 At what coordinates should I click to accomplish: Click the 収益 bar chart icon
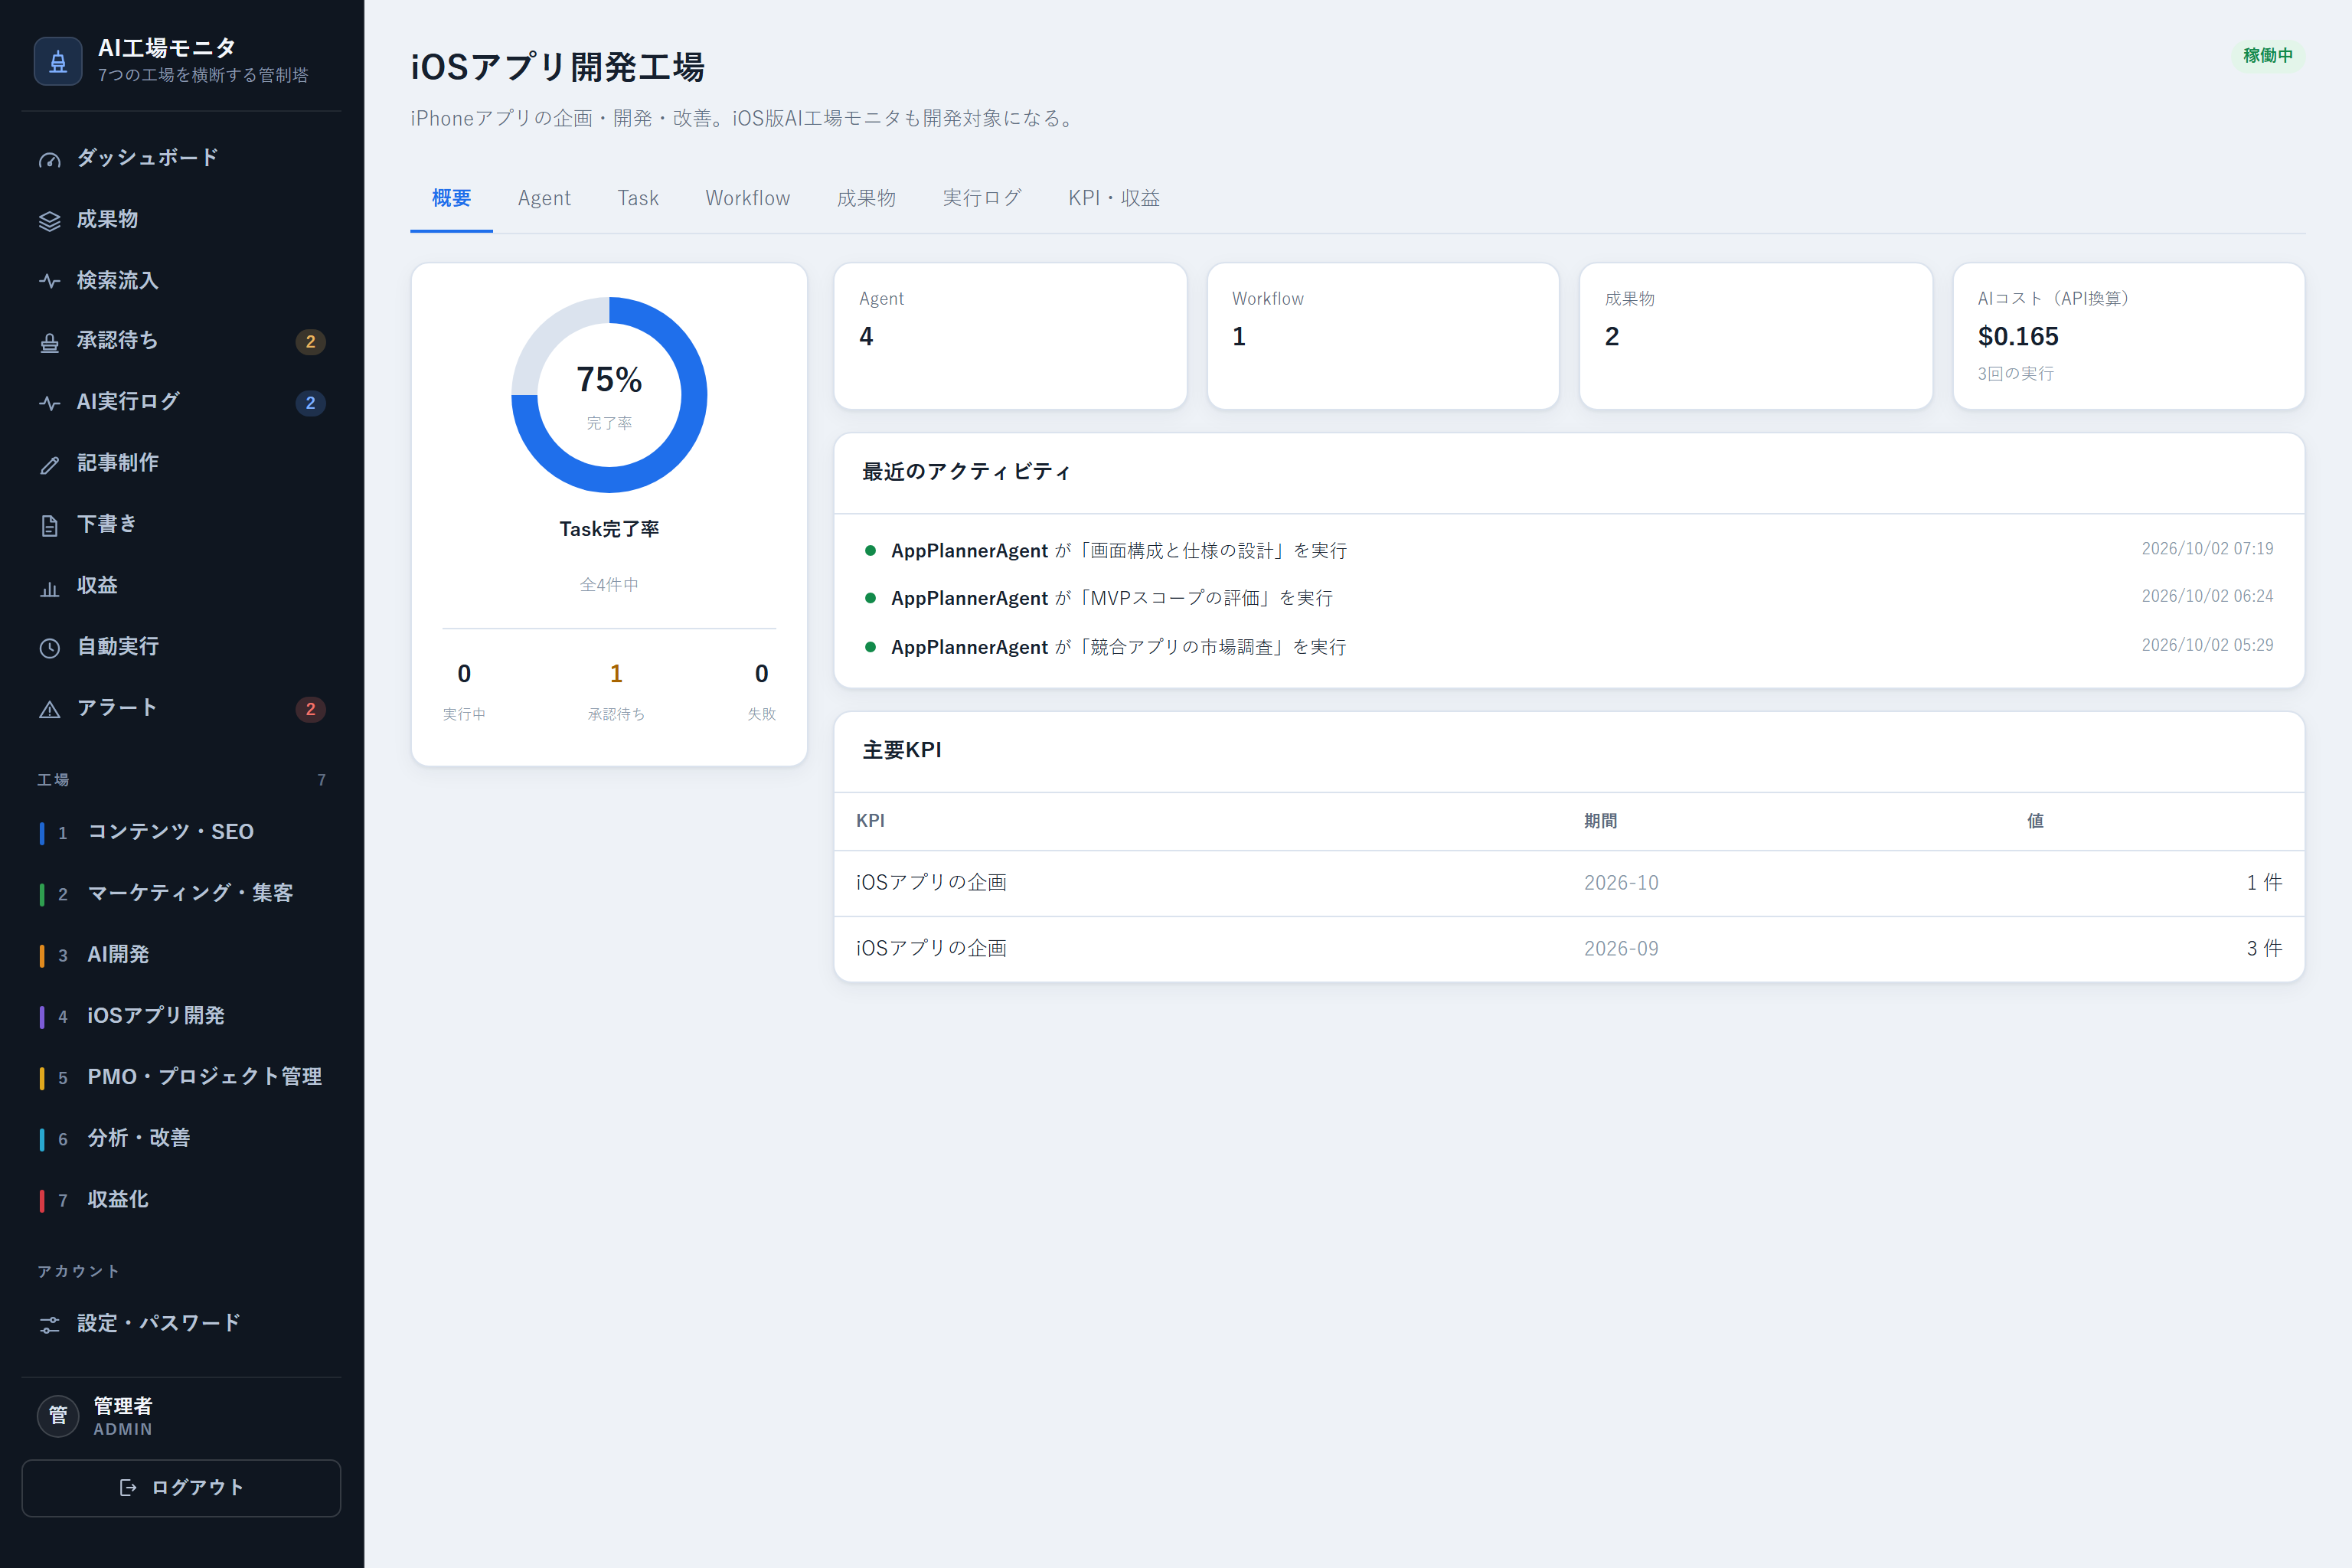pyautogui.click(x=49, y=587)
